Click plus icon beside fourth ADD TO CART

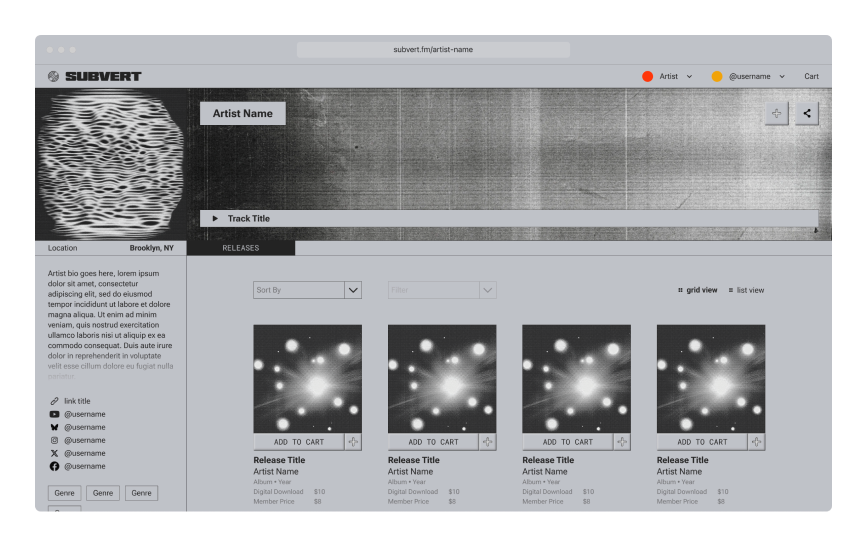(x=756, y=442)
